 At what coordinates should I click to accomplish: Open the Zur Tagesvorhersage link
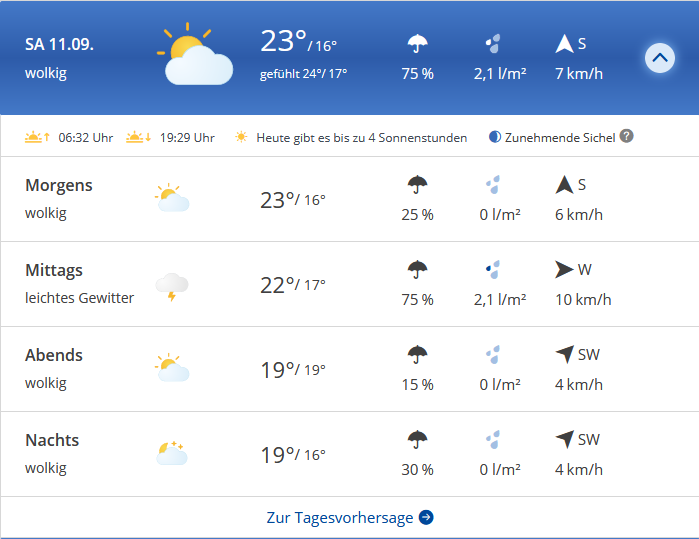point(340,517)
